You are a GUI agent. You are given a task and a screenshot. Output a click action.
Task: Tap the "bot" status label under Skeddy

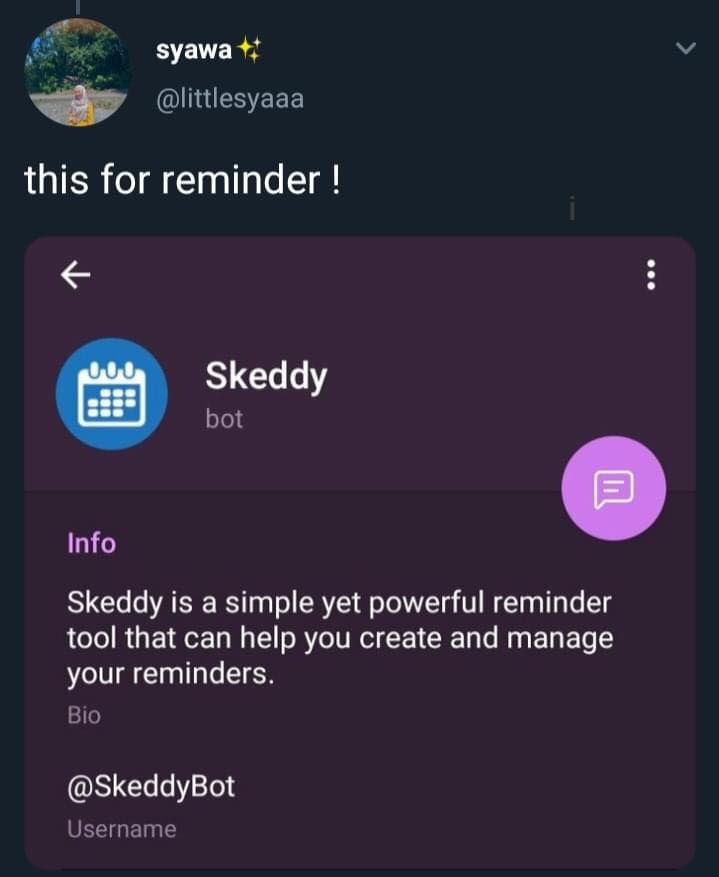coord(224,418)
